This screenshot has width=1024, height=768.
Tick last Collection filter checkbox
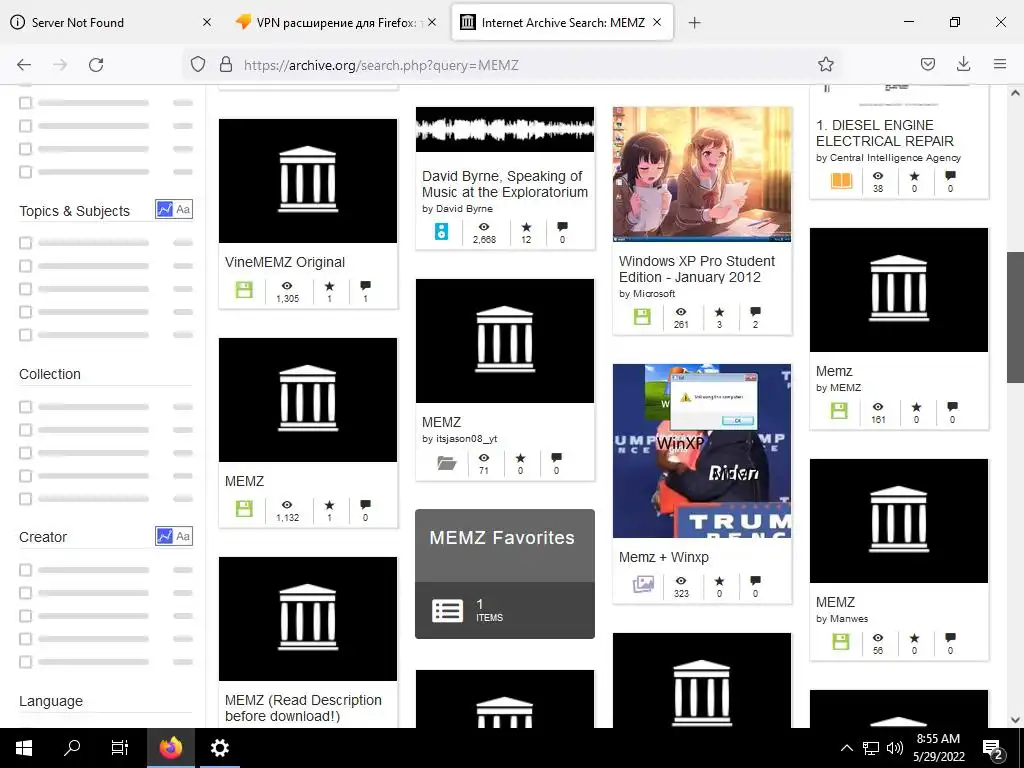(x=25, y=499)
